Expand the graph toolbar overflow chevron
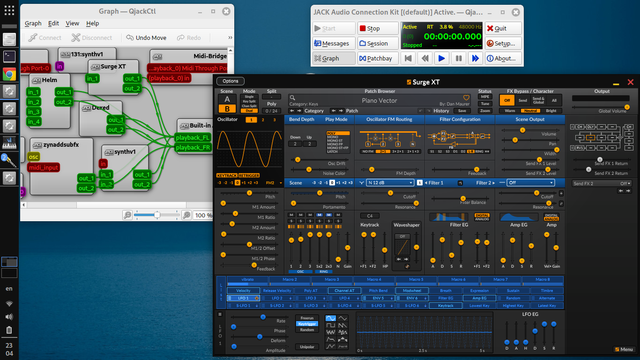 point(230,38)
